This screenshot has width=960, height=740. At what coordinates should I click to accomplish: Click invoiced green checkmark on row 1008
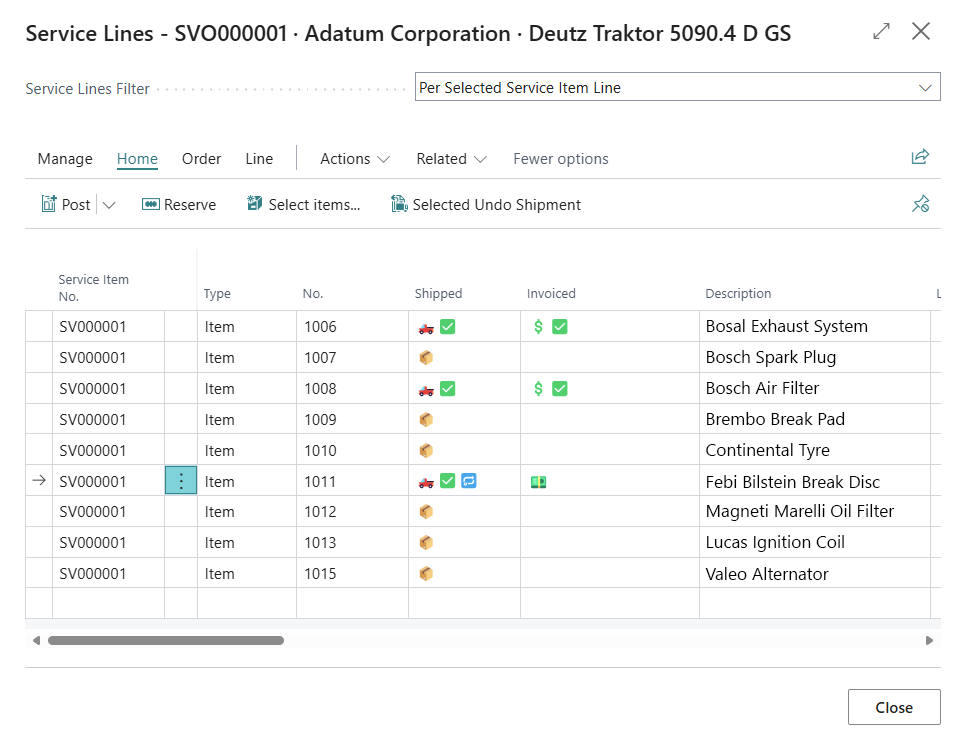click(560, 388)
